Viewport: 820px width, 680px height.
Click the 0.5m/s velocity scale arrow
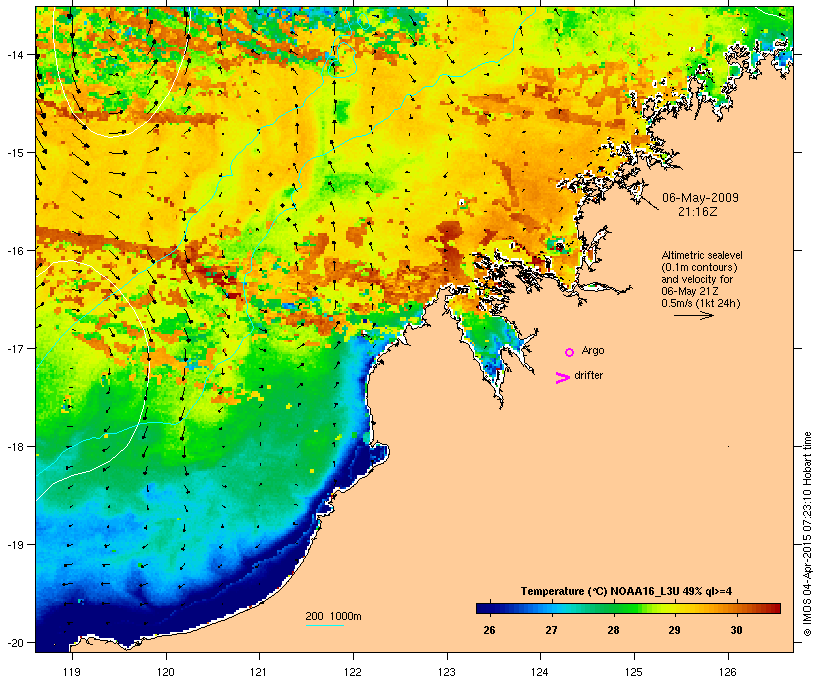click(x=693, y=315)
